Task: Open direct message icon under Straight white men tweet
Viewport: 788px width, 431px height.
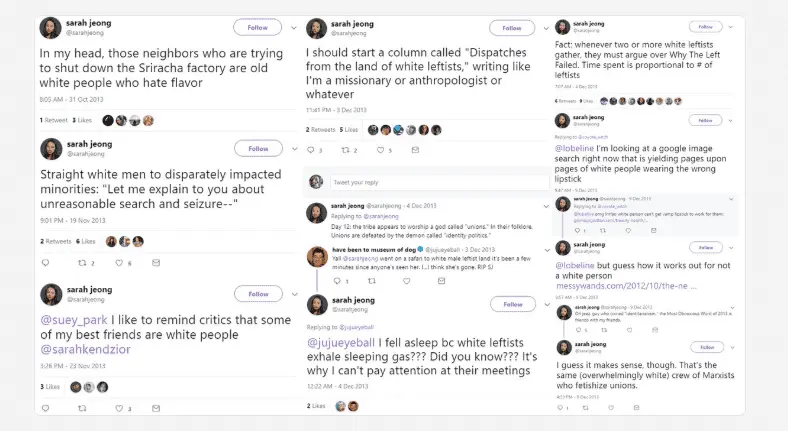Action: tap(156, 263)
